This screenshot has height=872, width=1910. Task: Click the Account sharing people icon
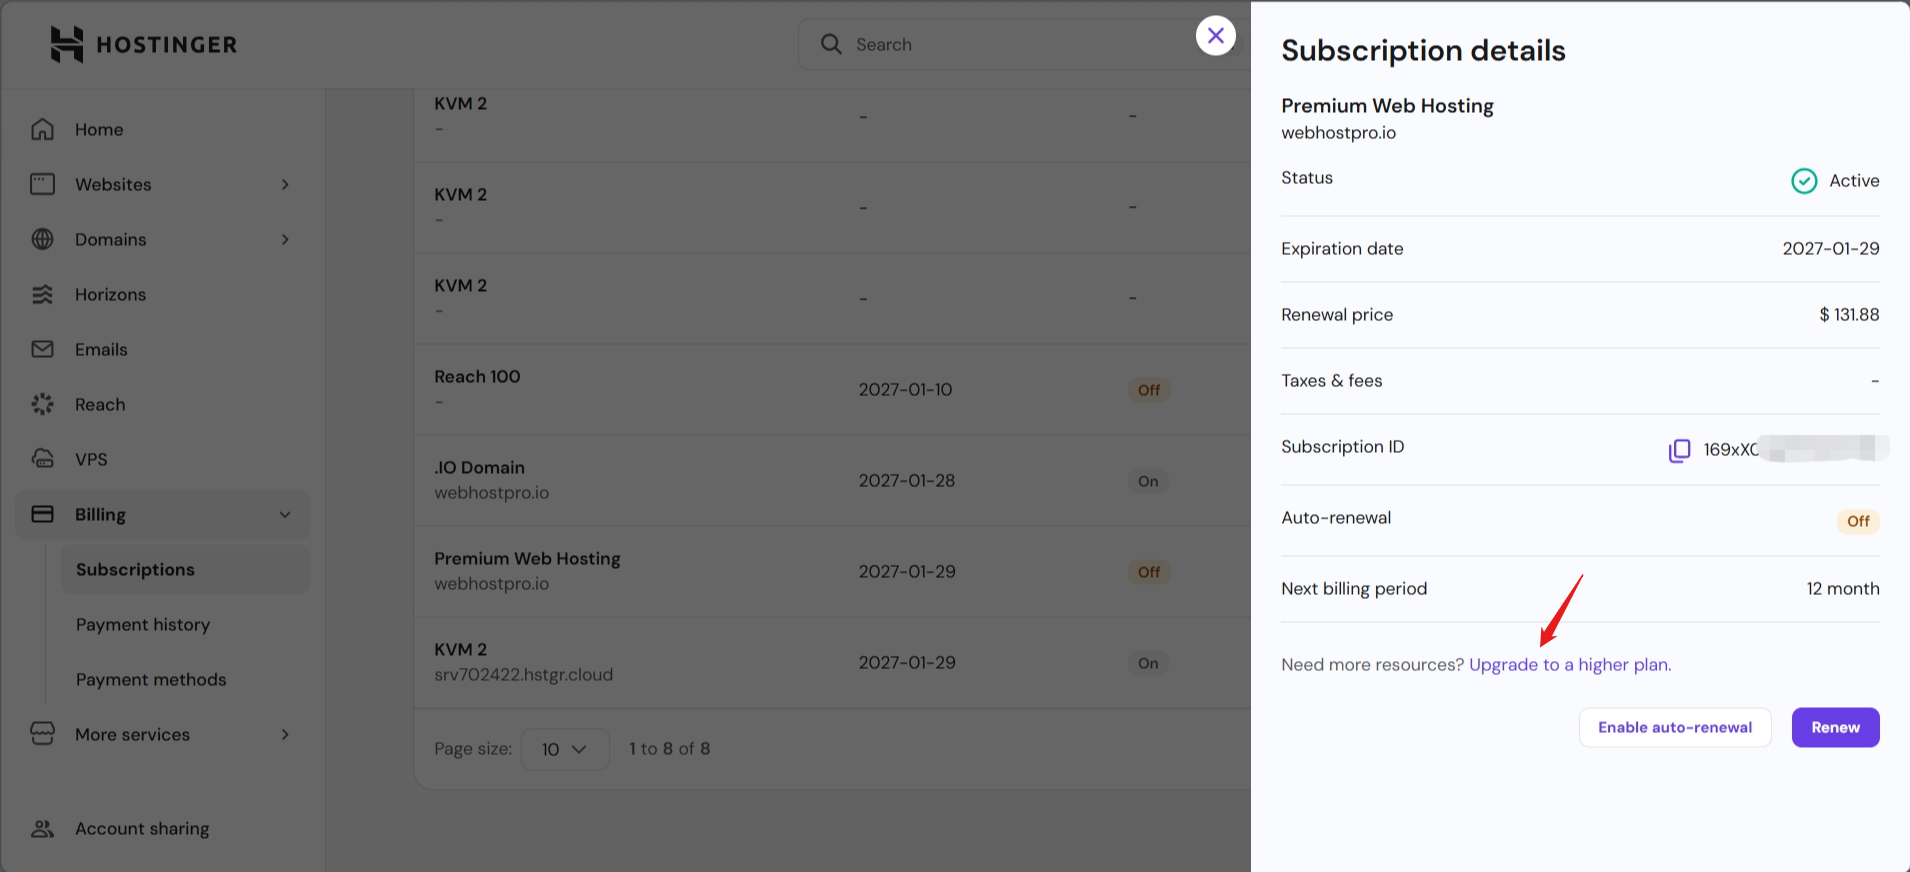[42, 828]
